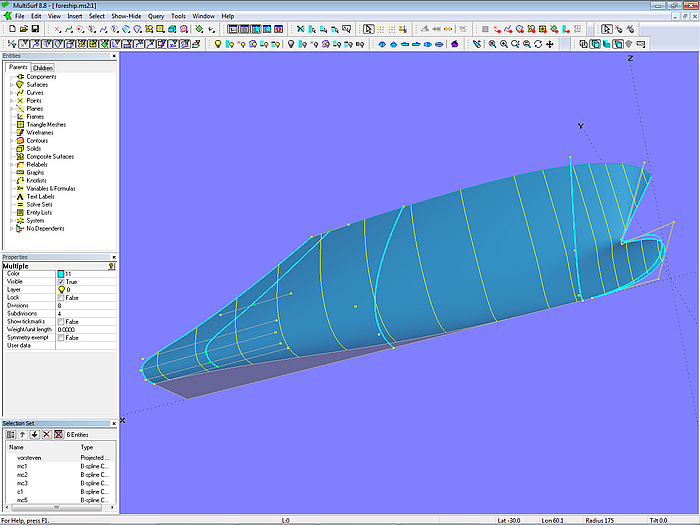Expand the Surfaces tree node
The height and width of the screenshot is (525, 700).
tap(11, 85)
